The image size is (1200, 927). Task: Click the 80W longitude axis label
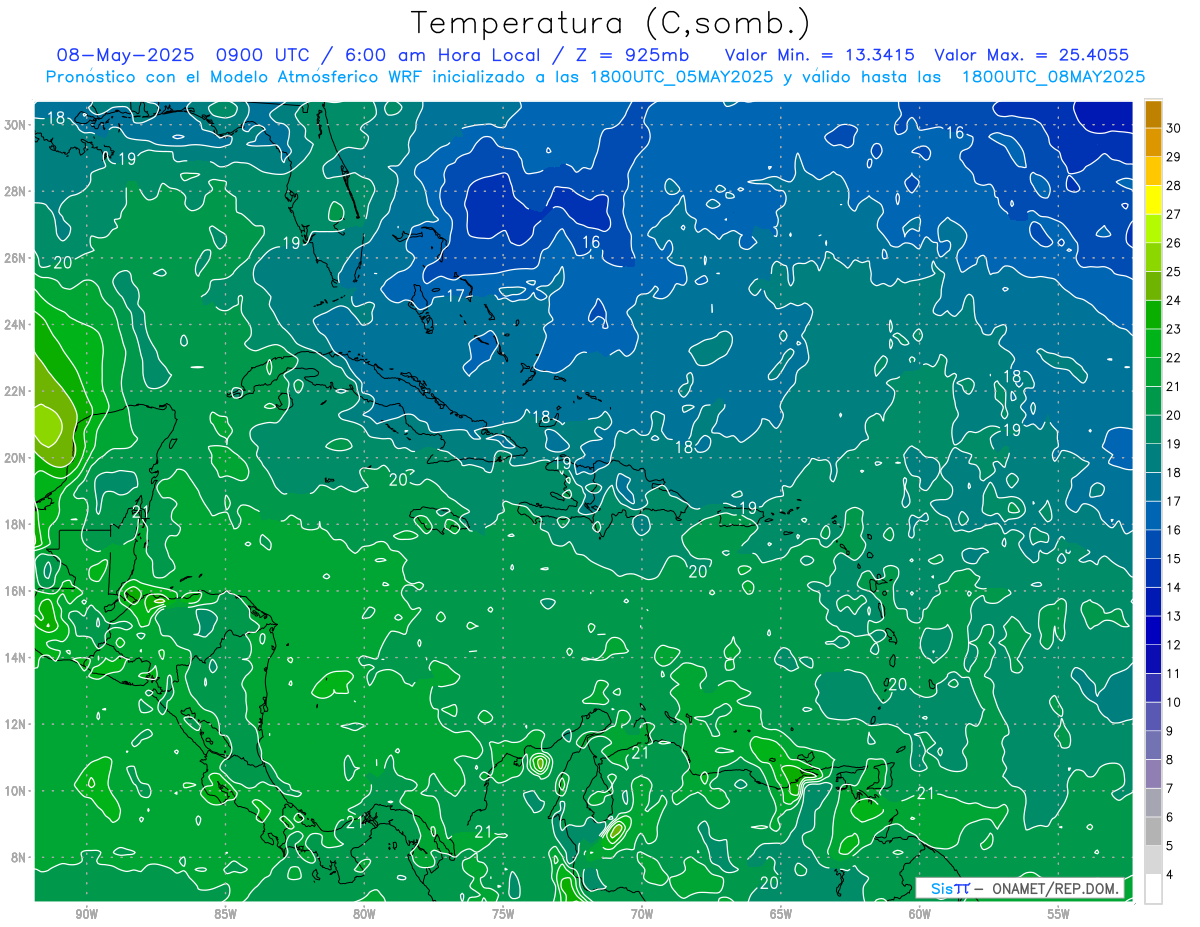(x=364, y=914)
